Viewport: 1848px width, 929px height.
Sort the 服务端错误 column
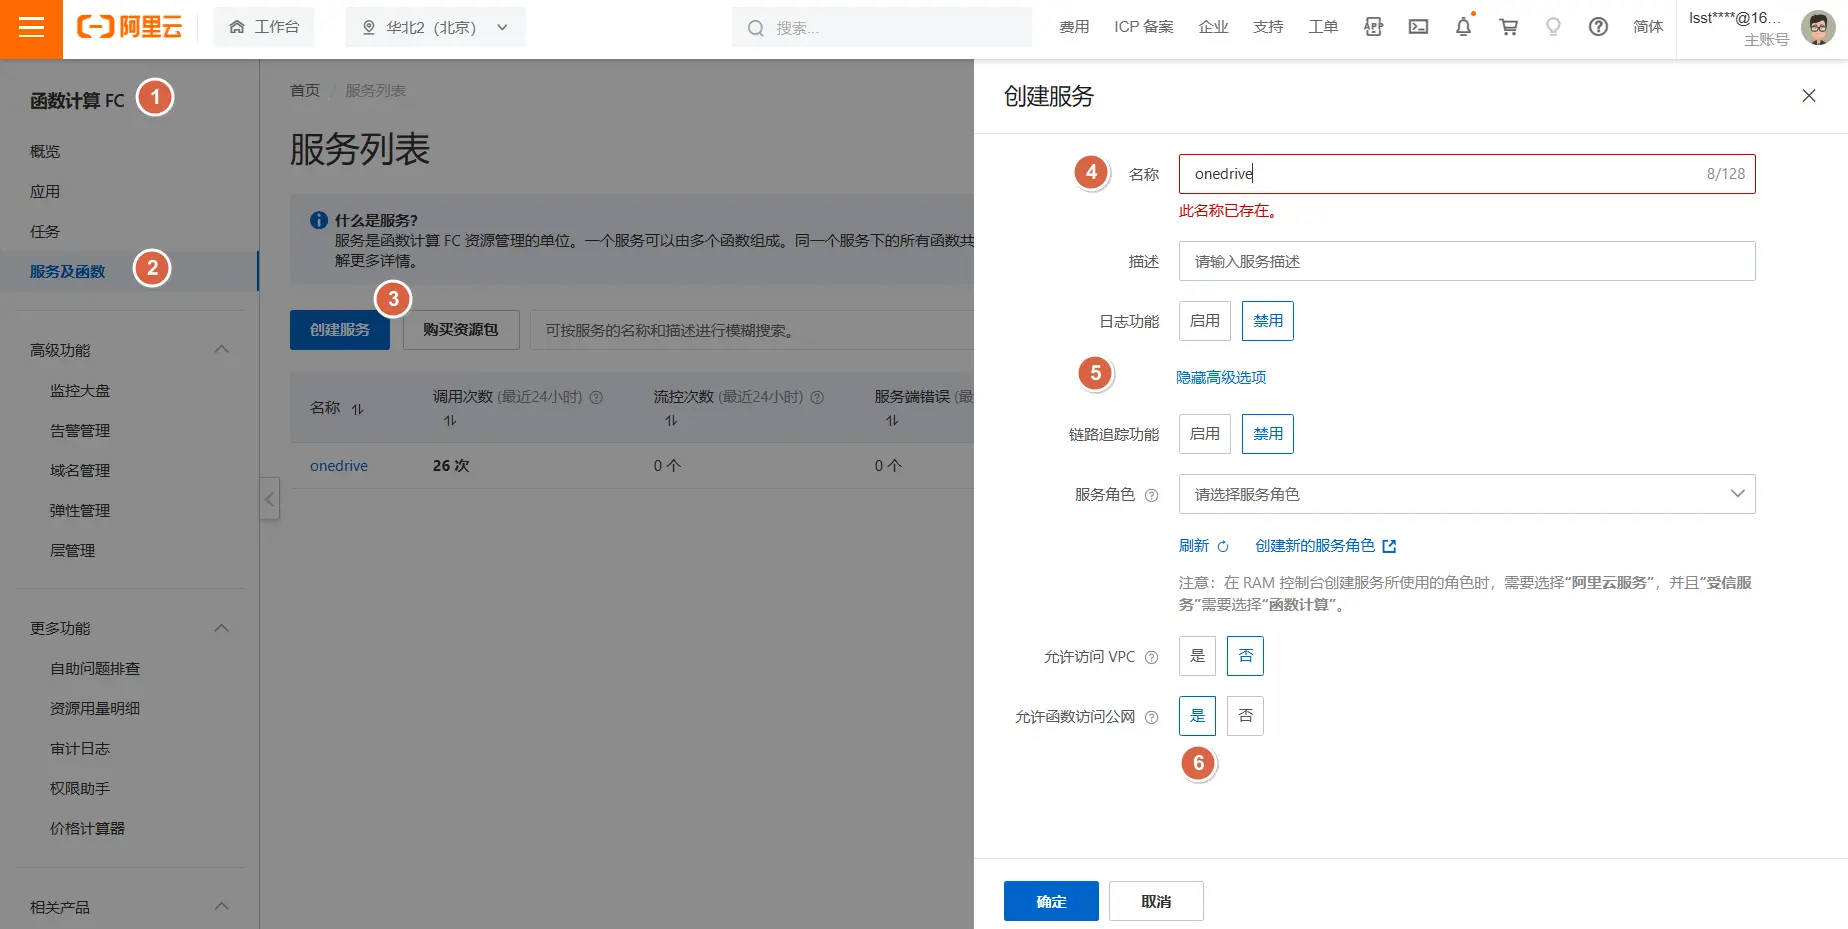[x=892, y=421]
